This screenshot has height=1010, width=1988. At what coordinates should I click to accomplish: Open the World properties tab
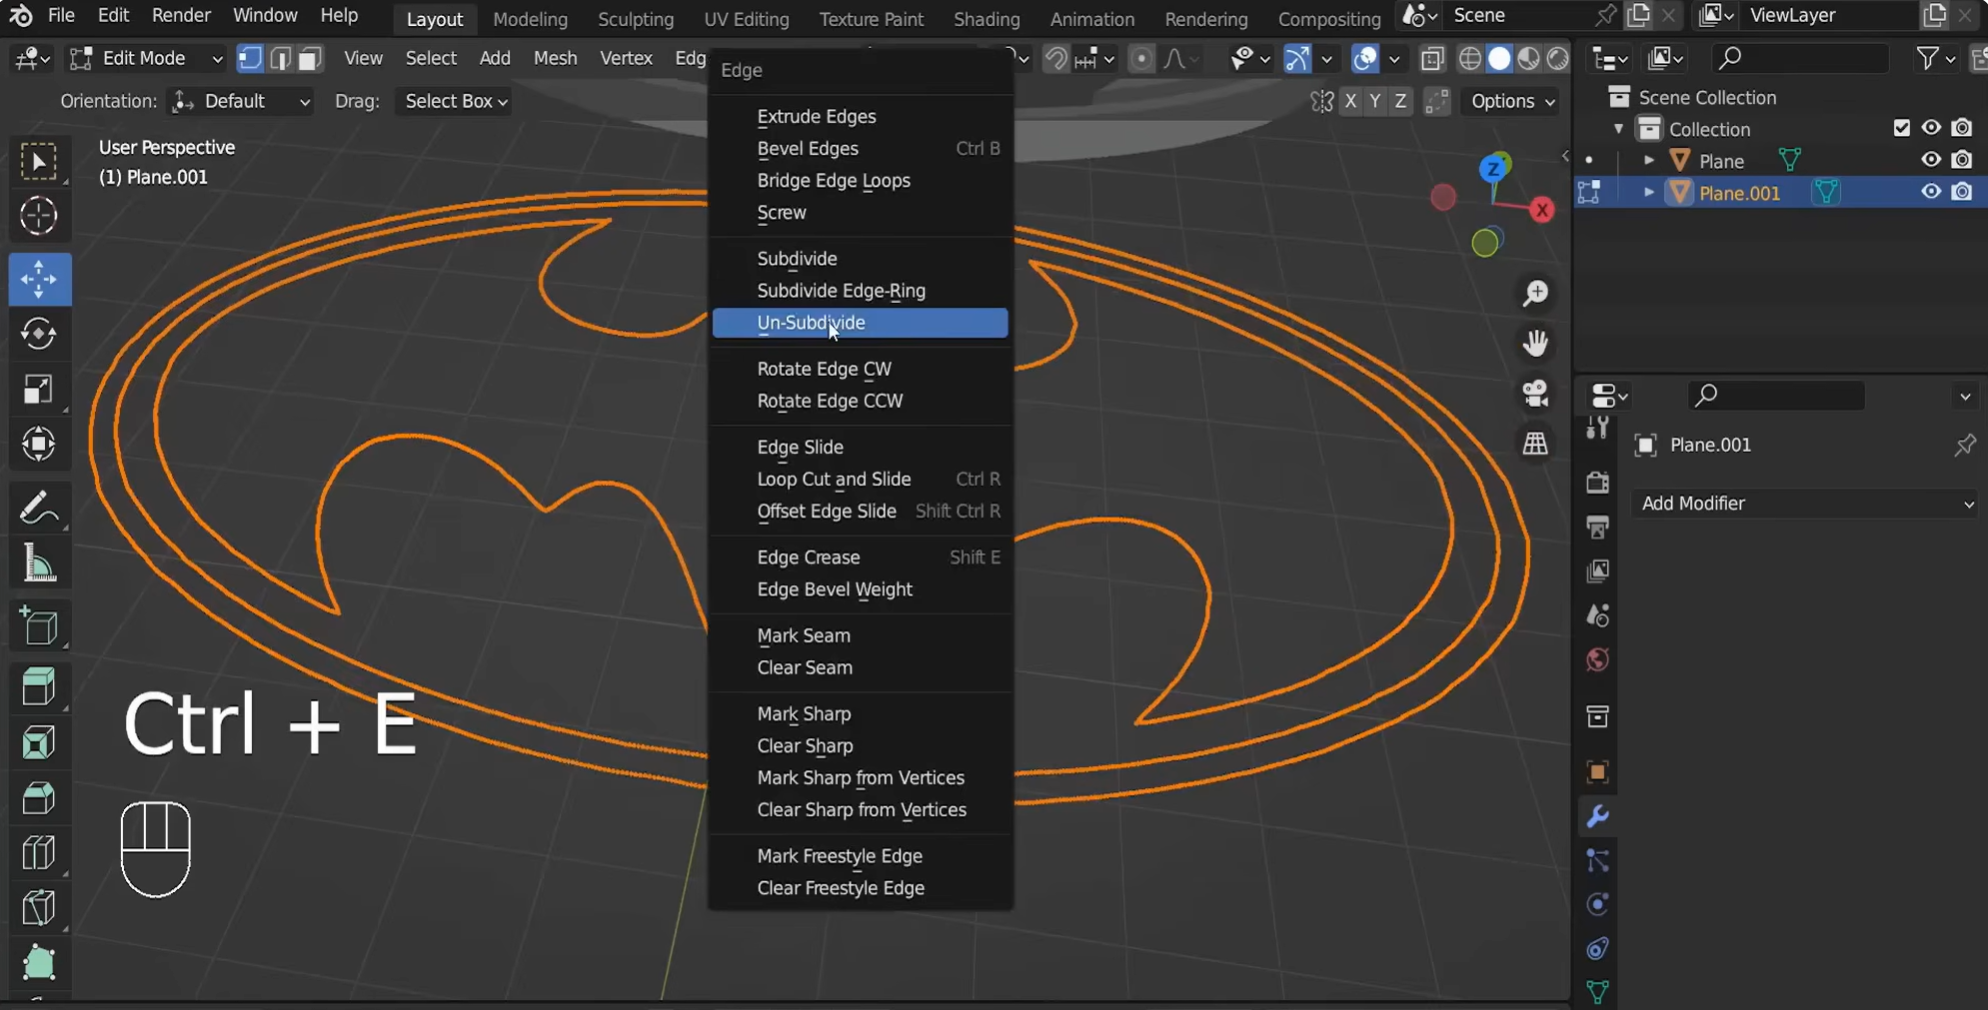[x=1597, y=660]
